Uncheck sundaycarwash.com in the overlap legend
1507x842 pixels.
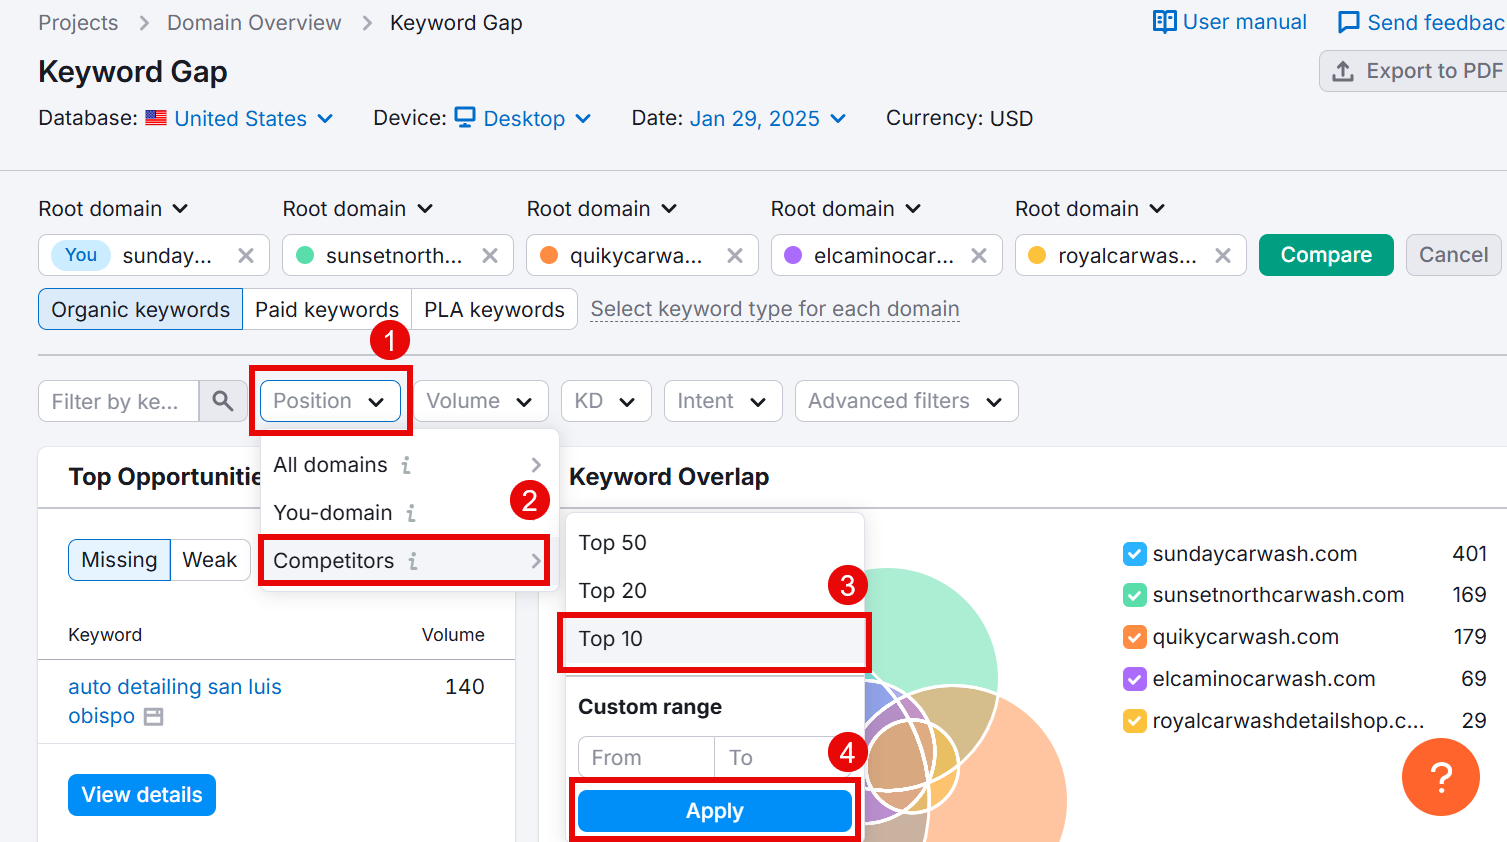tap(1134, 554)
